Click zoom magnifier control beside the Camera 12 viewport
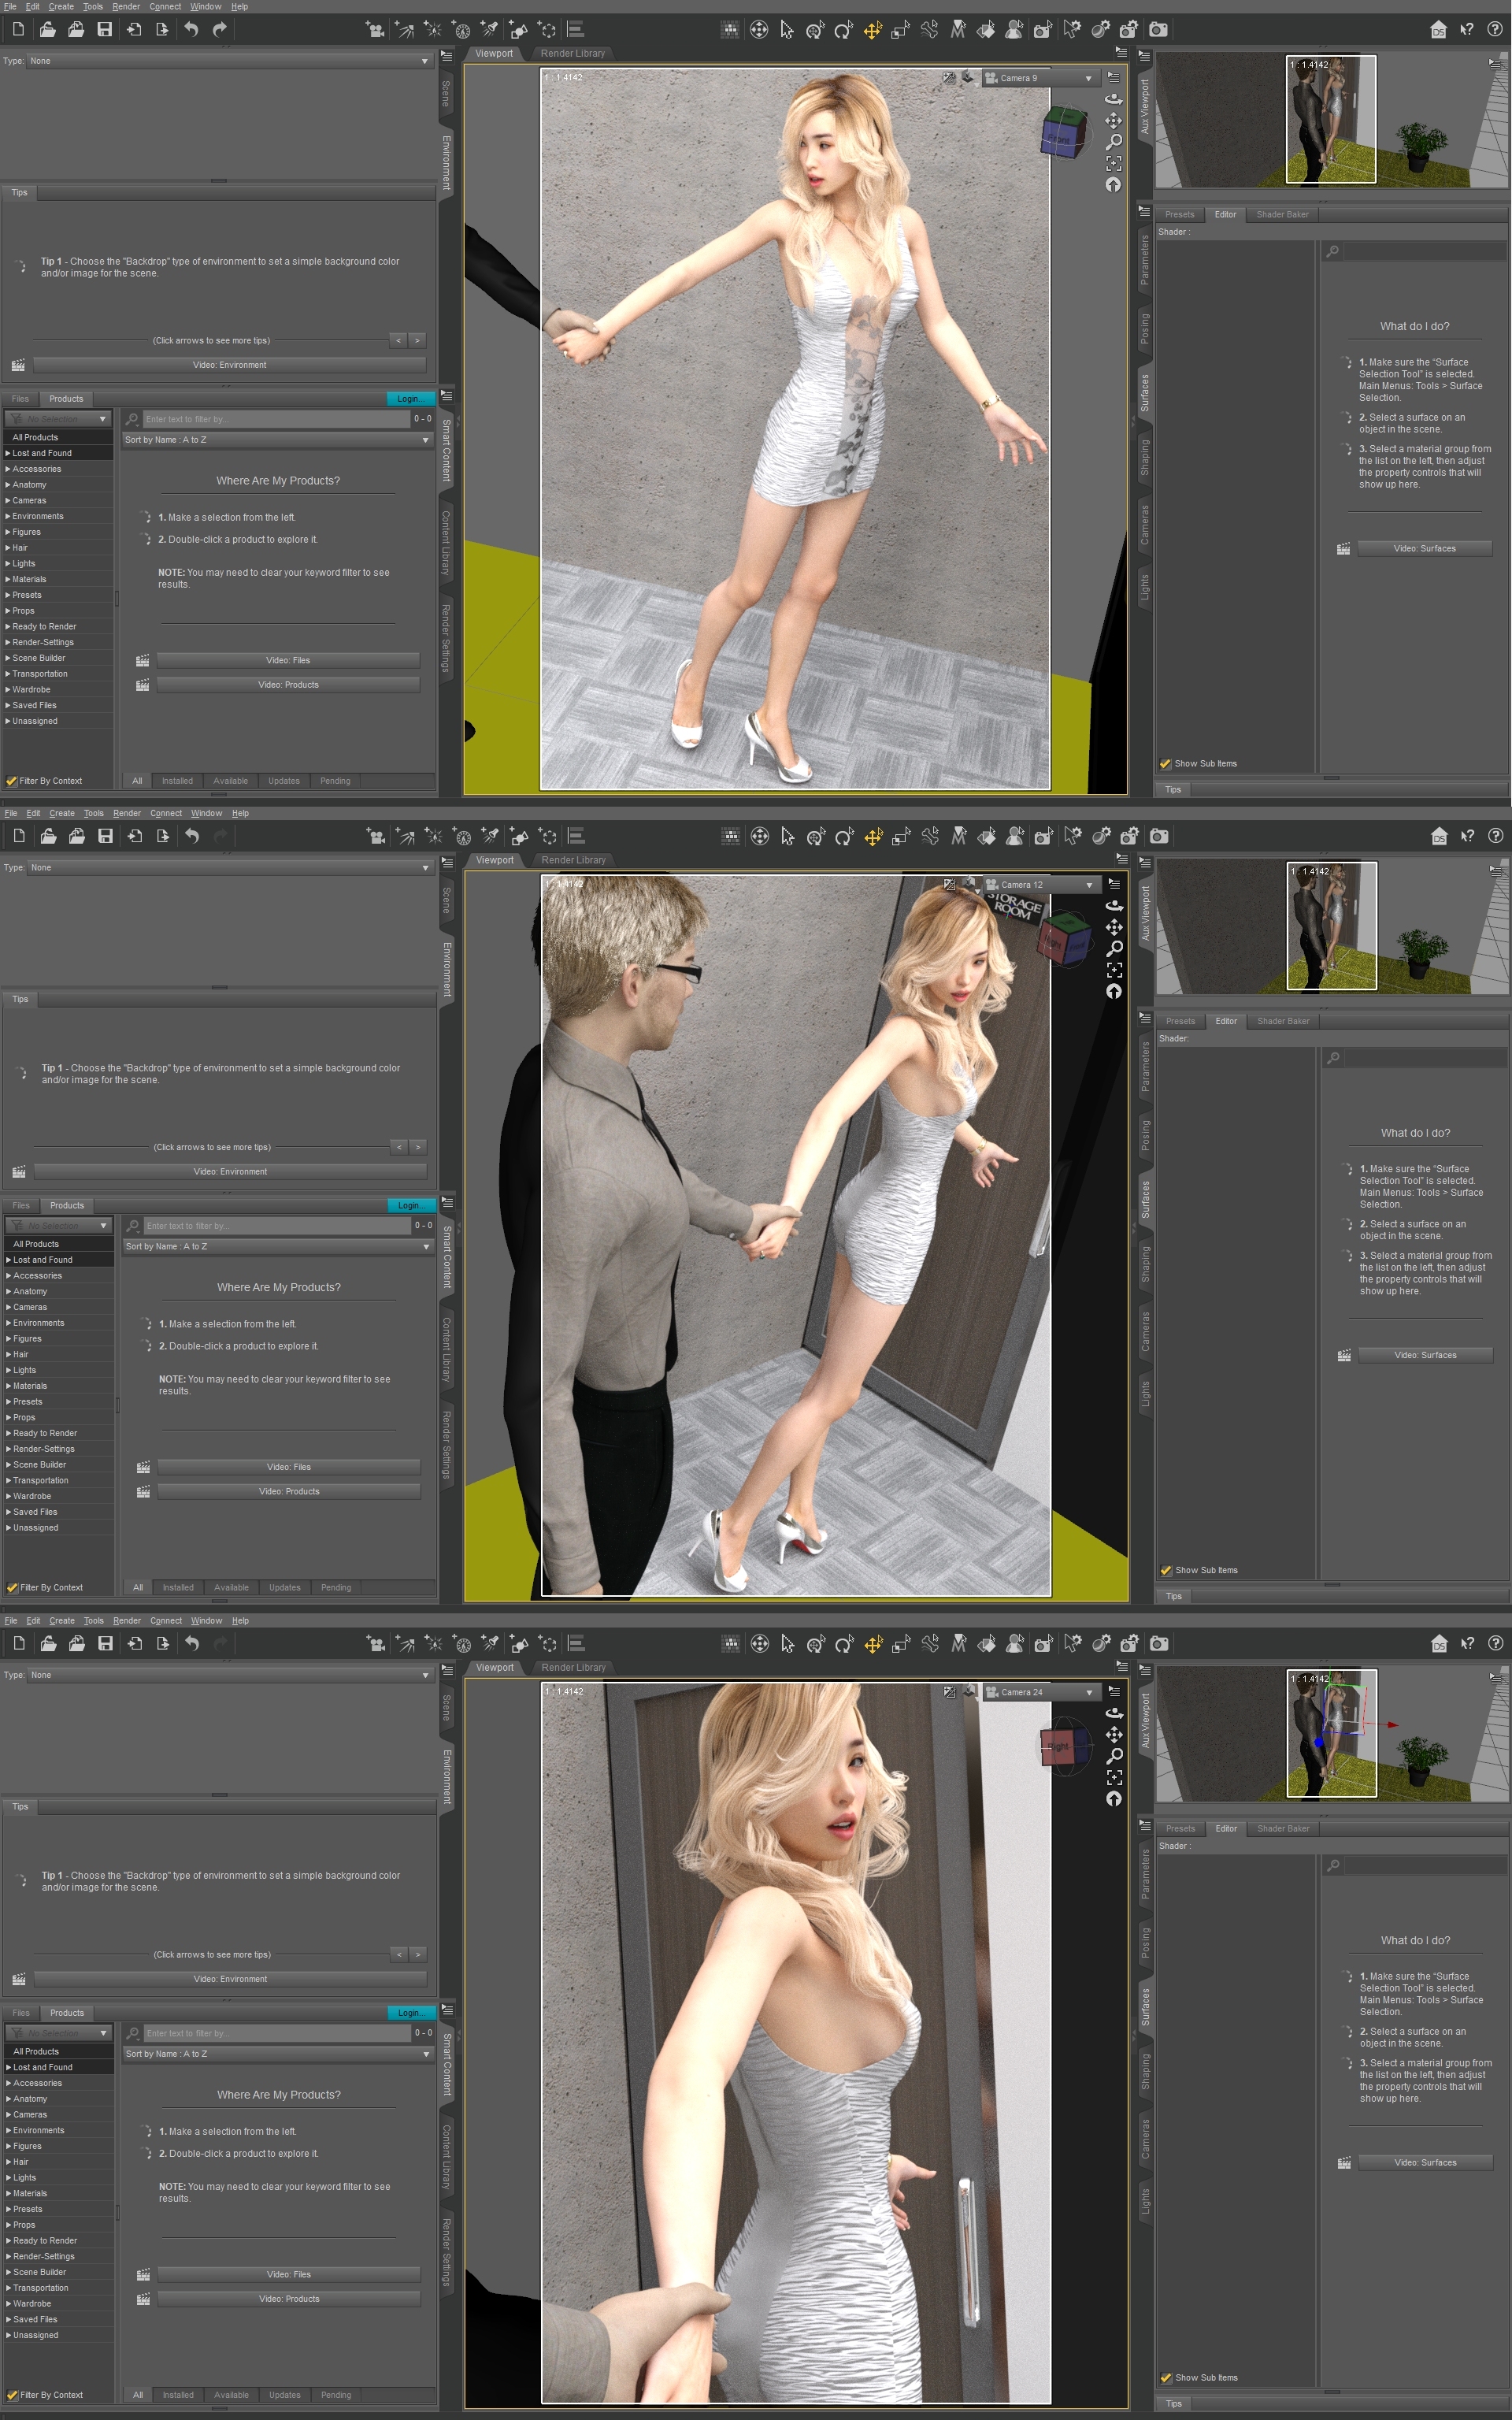This screenshot has height=2420, width=1512. pyautogui.click(x=1114, y=948)
